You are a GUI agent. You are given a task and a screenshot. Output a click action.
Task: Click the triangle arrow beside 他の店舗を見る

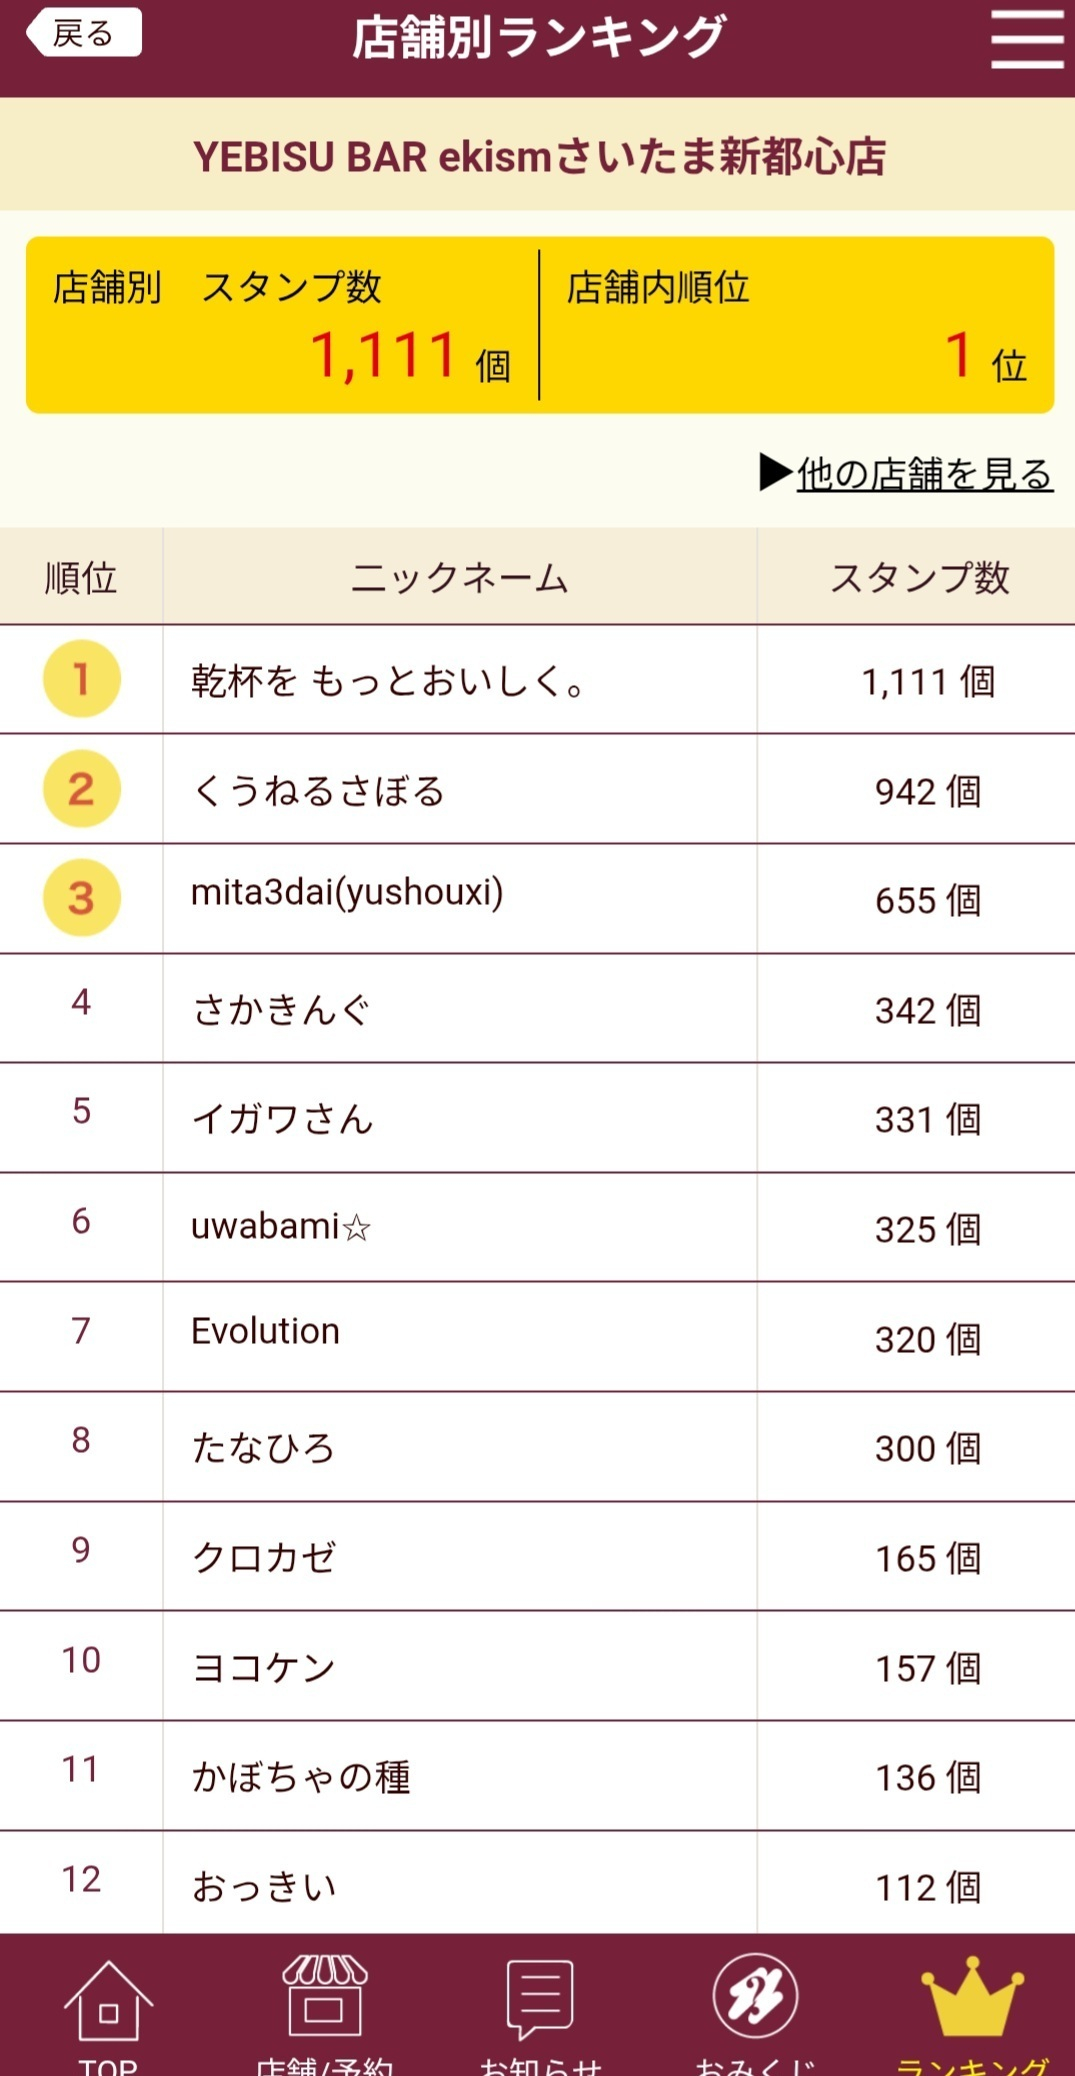(x=776, y=472)
